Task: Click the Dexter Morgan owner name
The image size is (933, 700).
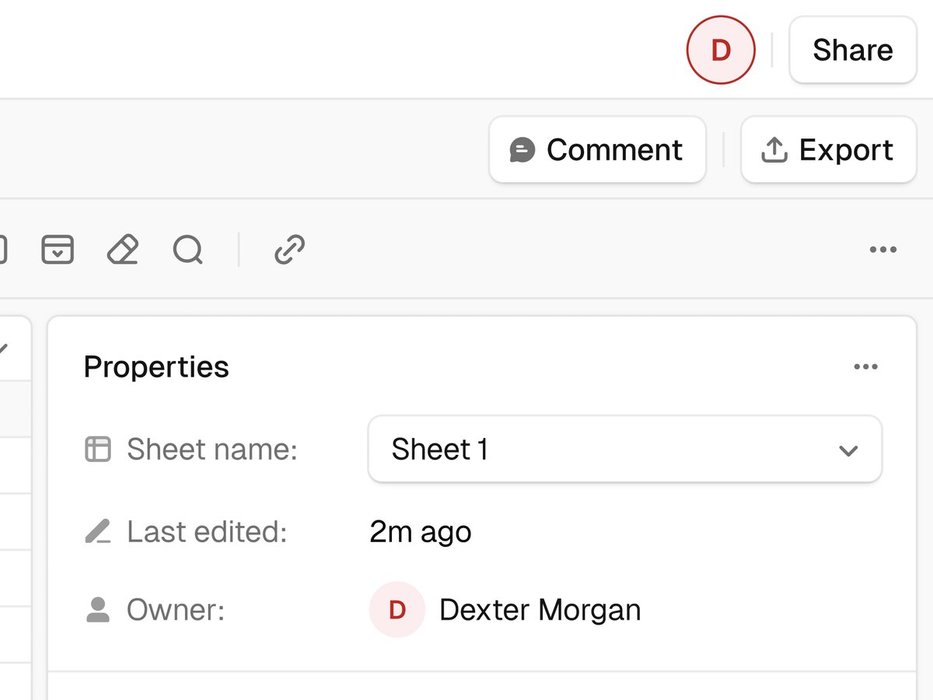Action: pos(540,610)
